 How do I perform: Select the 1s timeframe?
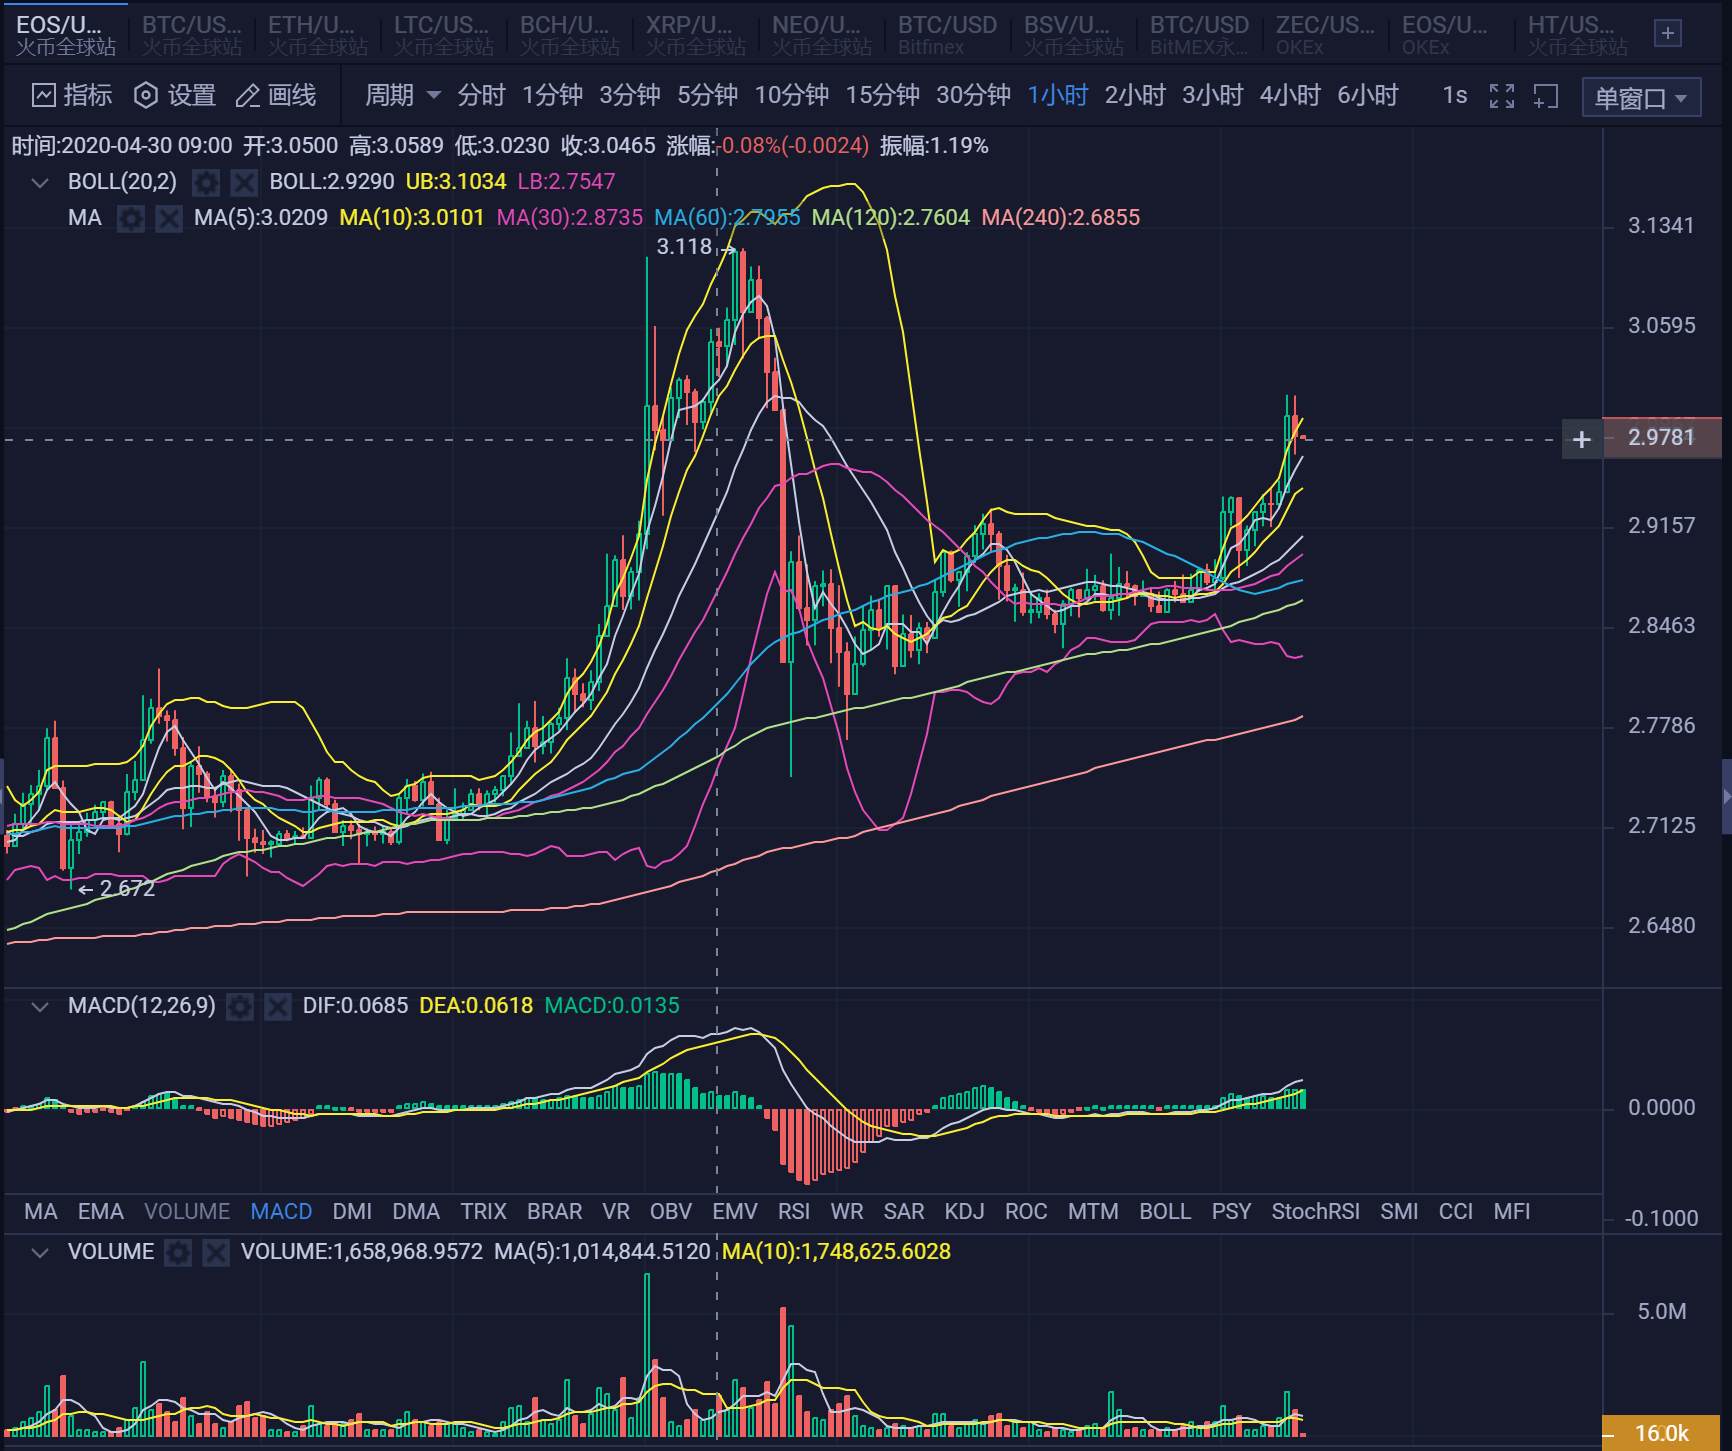tap(1455, 95)
